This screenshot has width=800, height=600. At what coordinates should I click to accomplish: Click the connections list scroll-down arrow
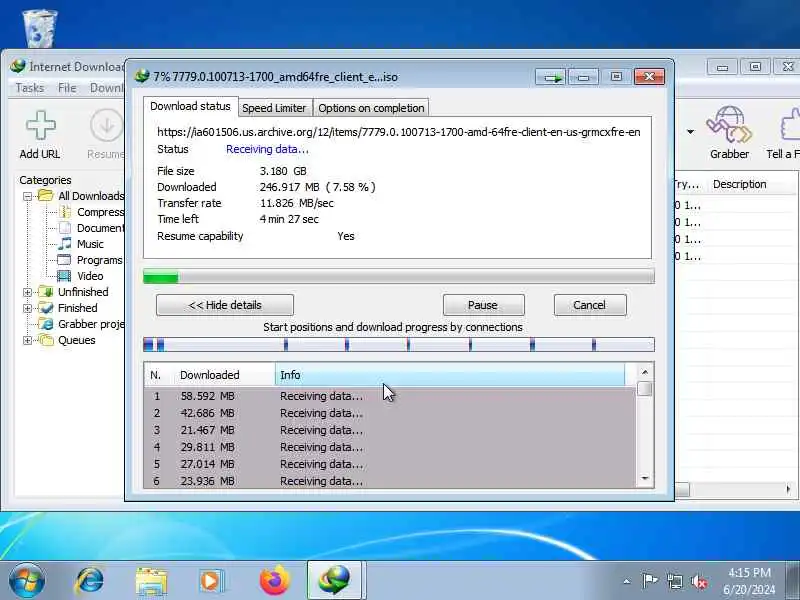click(645, 478)
